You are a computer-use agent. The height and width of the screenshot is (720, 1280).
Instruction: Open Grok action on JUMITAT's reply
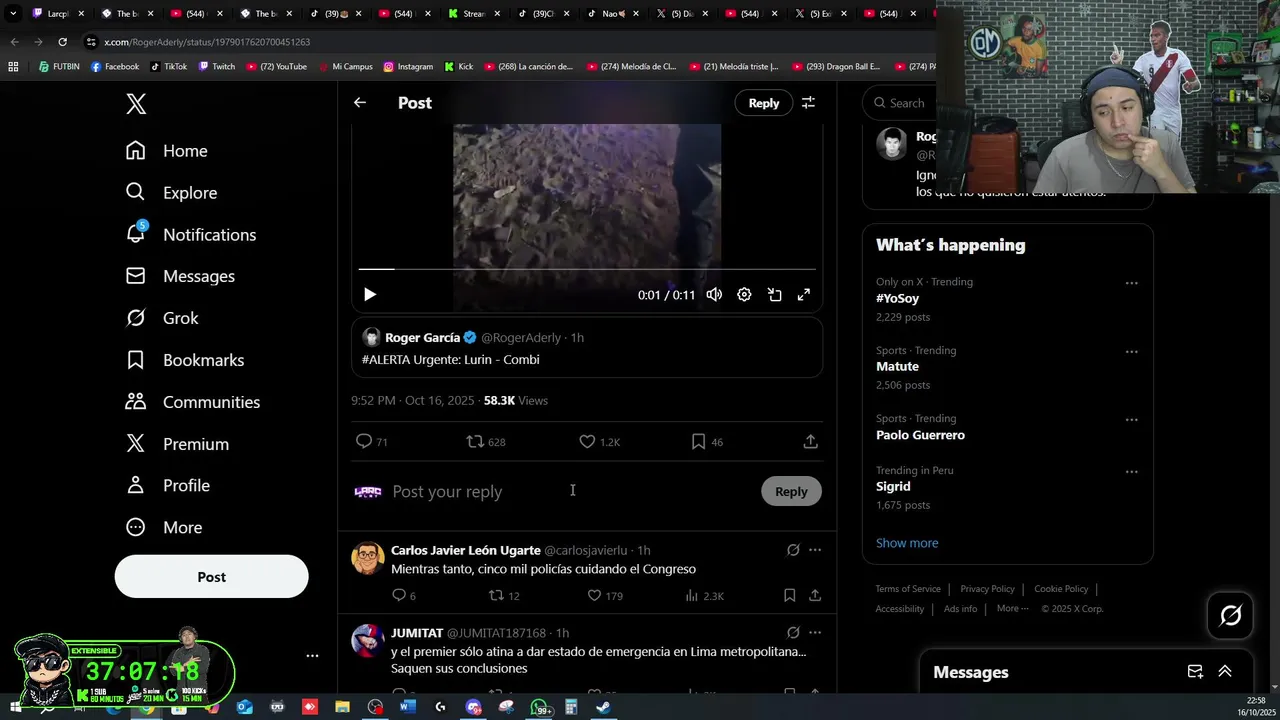(x=793, y=633)
